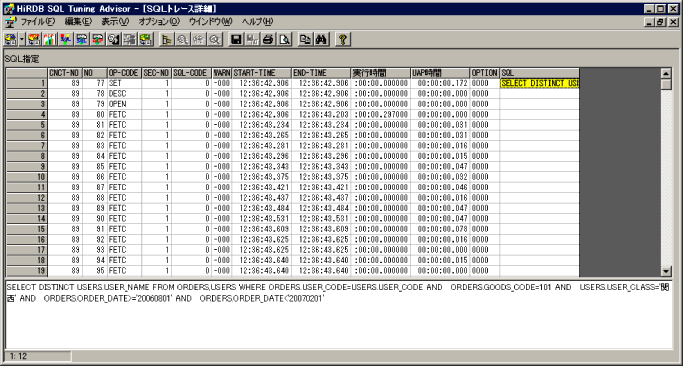This screenshot has width=683, height=366.
Task: Click the 実行時間 column header
Action: (380, 73)
